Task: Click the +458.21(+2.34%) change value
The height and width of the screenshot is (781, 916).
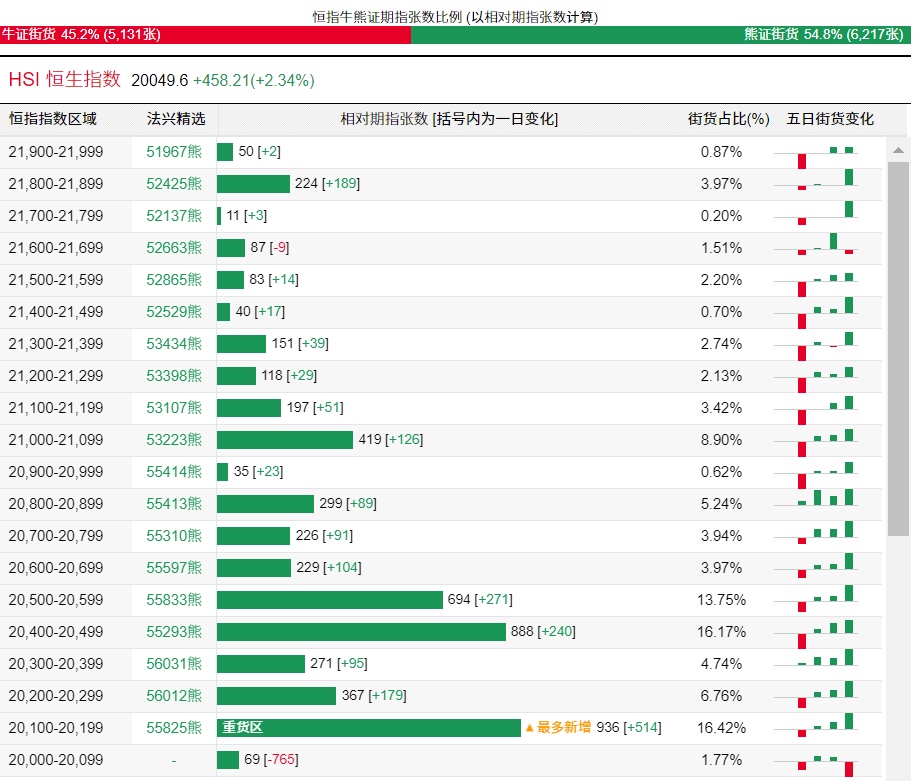Action: coord(254,81)
